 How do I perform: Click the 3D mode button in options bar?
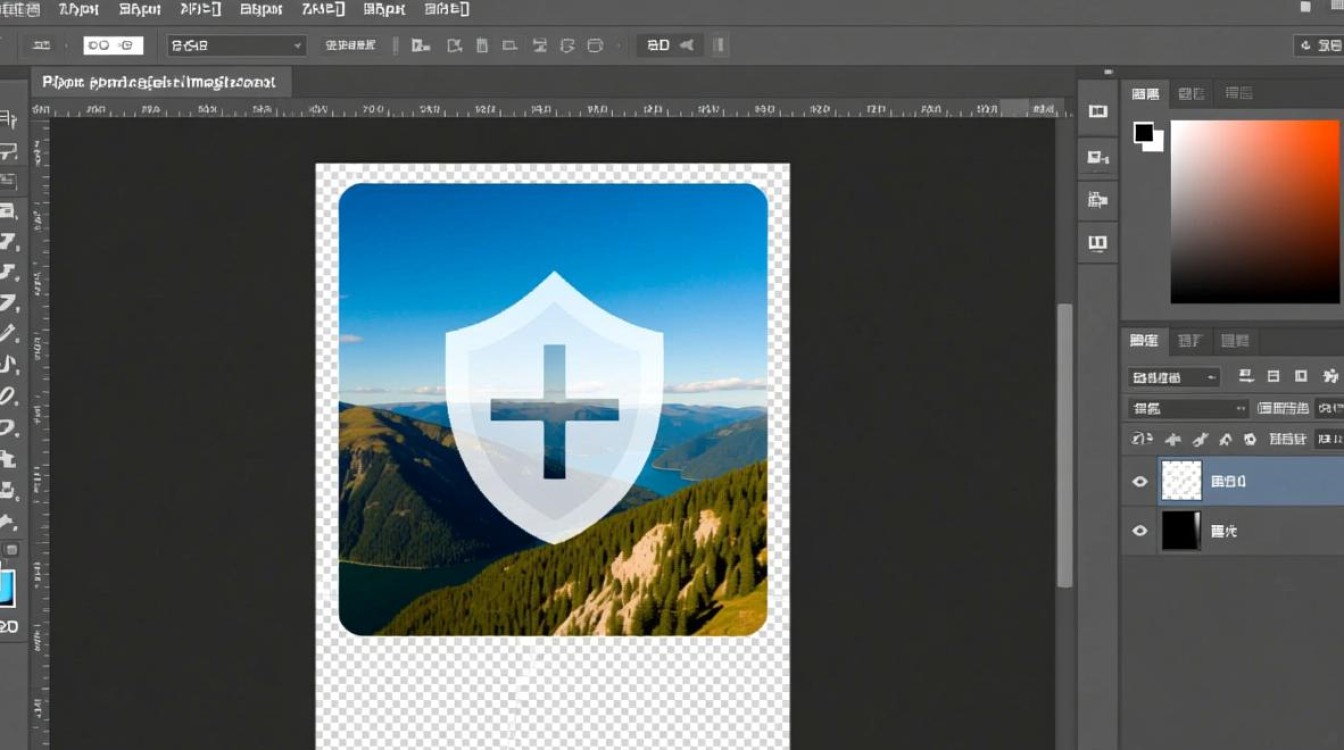[x=657, y=45]
